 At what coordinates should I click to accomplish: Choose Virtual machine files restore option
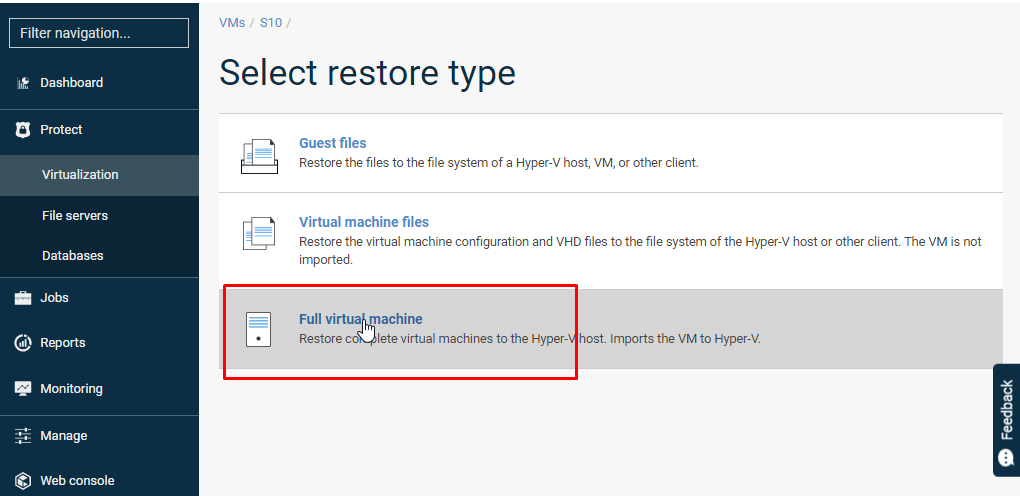coord(364,222)
